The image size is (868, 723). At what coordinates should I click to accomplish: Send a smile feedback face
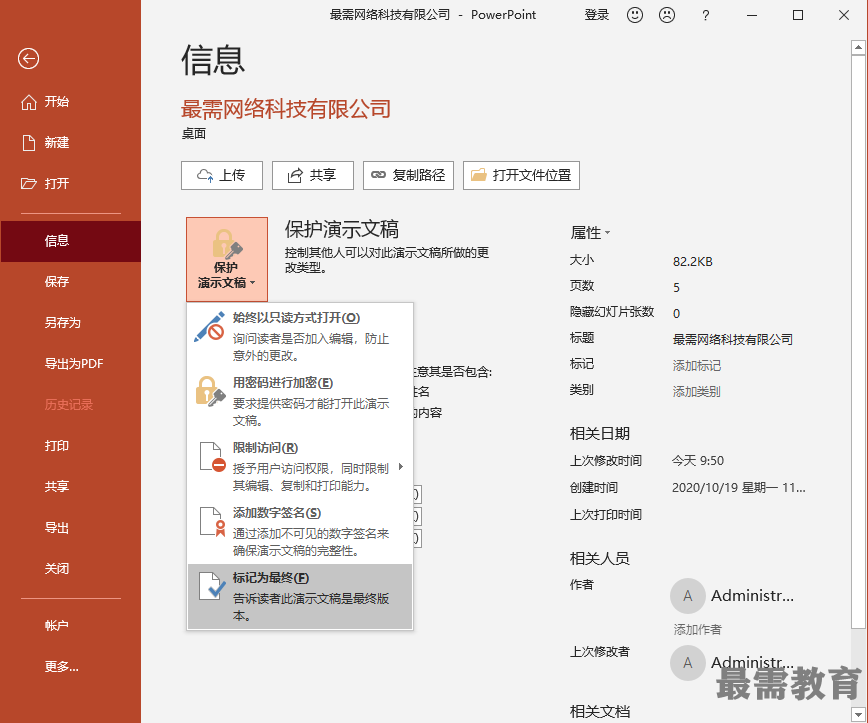[x=635, y=15]
